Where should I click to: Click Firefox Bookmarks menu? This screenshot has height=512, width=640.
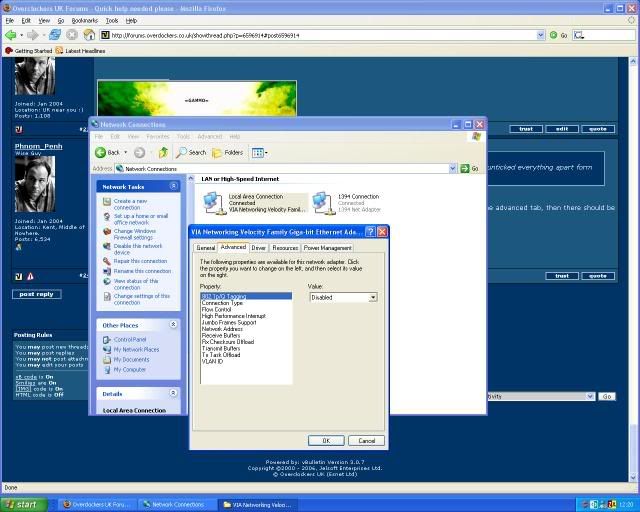[x=84, y=20]
